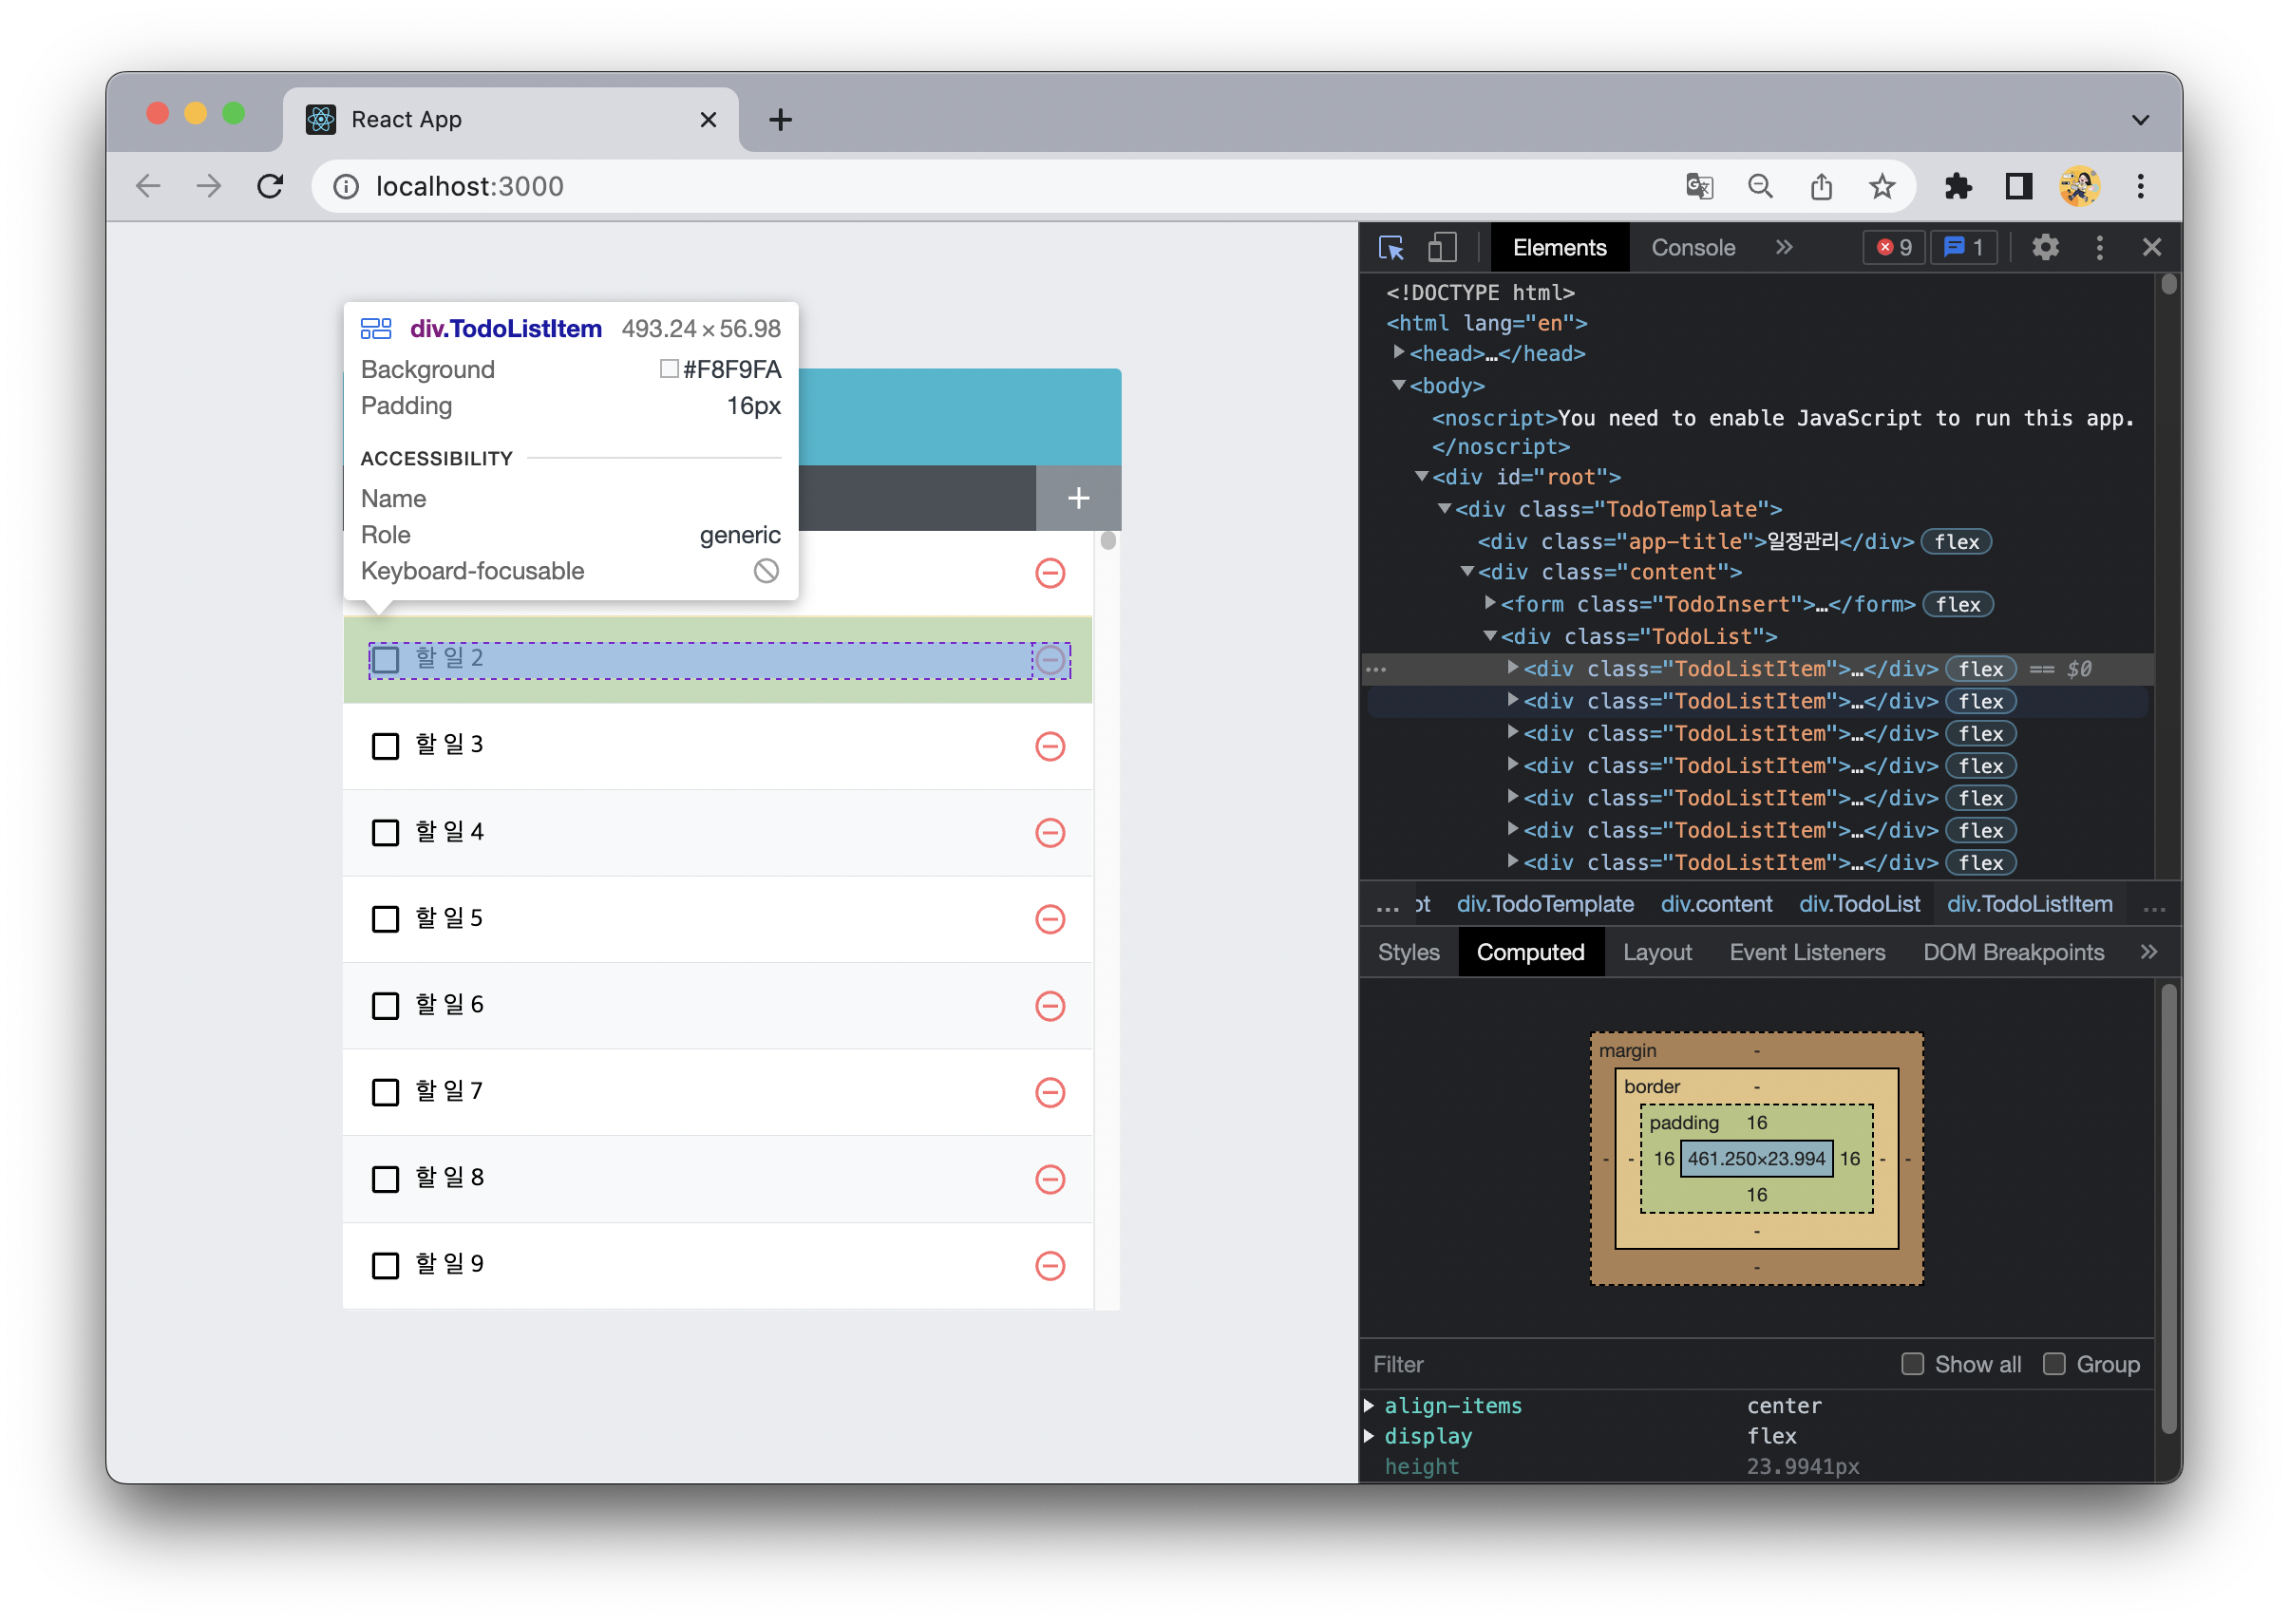Select the Computed tab
This screenshot has height=1624, width=2289.
[x=1530, y=952]
